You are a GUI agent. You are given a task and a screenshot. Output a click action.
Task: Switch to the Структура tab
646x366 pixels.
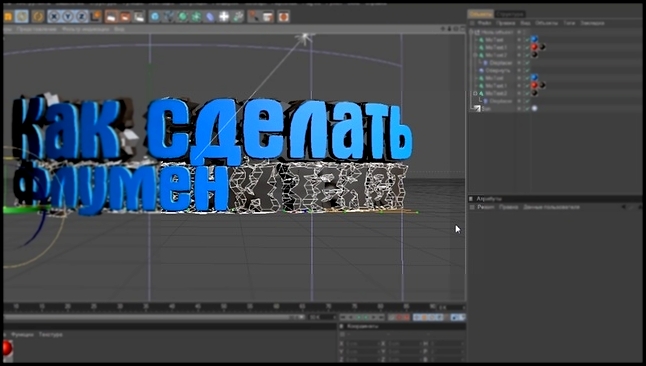pos(510,14)
